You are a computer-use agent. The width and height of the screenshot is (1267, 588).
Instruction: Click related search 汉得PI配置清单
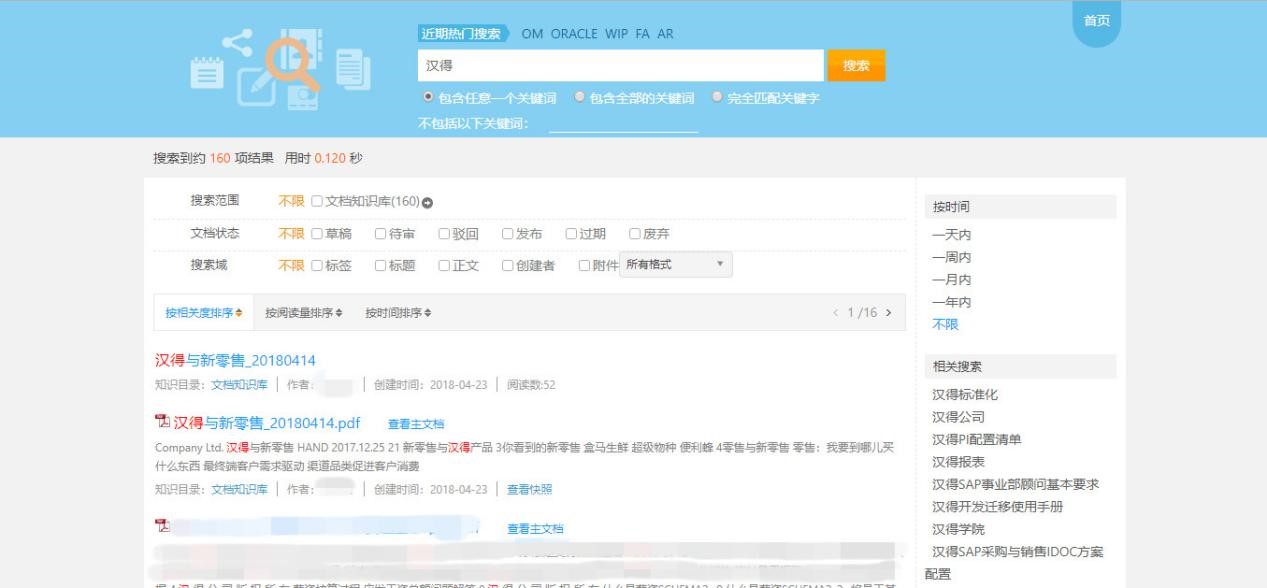coord(977,439)
